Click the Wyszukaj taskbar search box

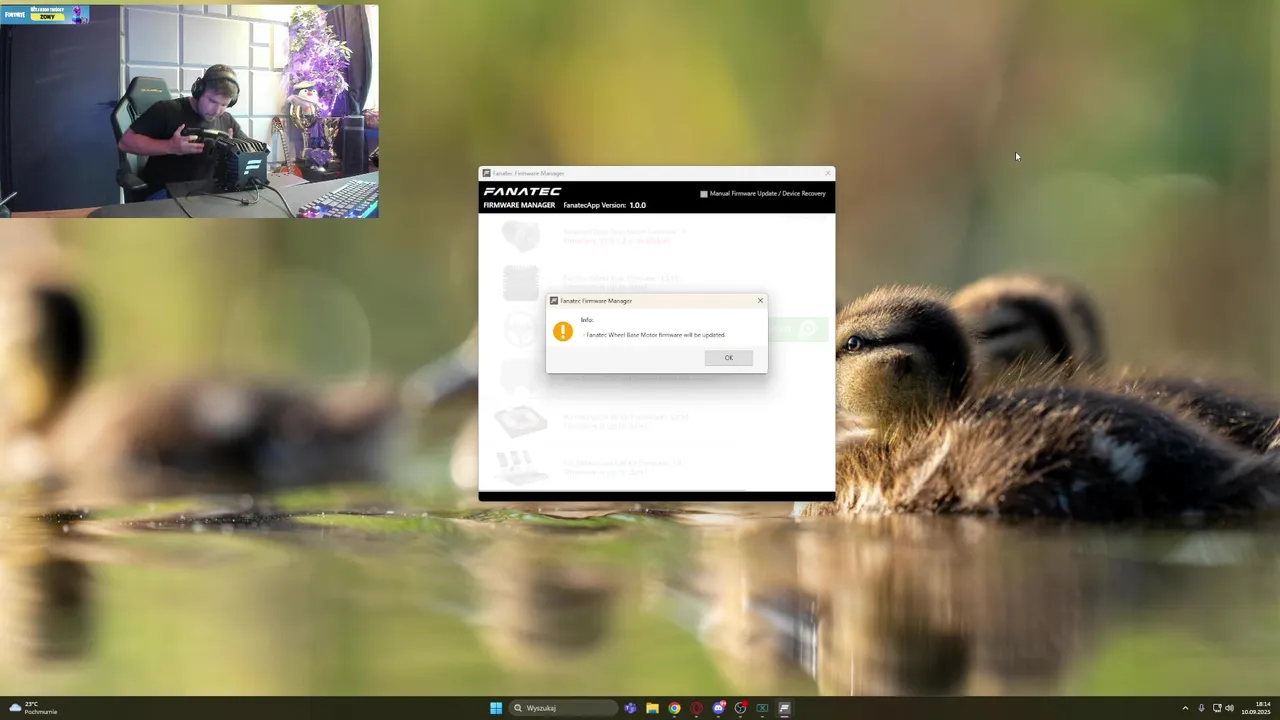(563, 708)
